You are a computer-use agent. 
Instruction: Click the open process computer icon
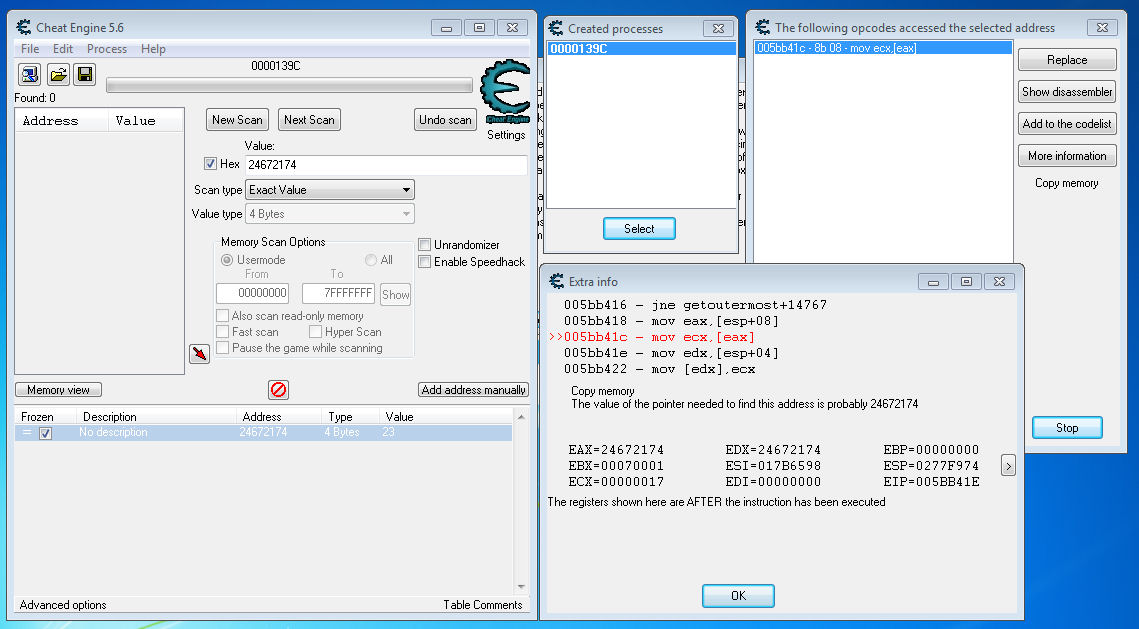click(x=30, y=74)
